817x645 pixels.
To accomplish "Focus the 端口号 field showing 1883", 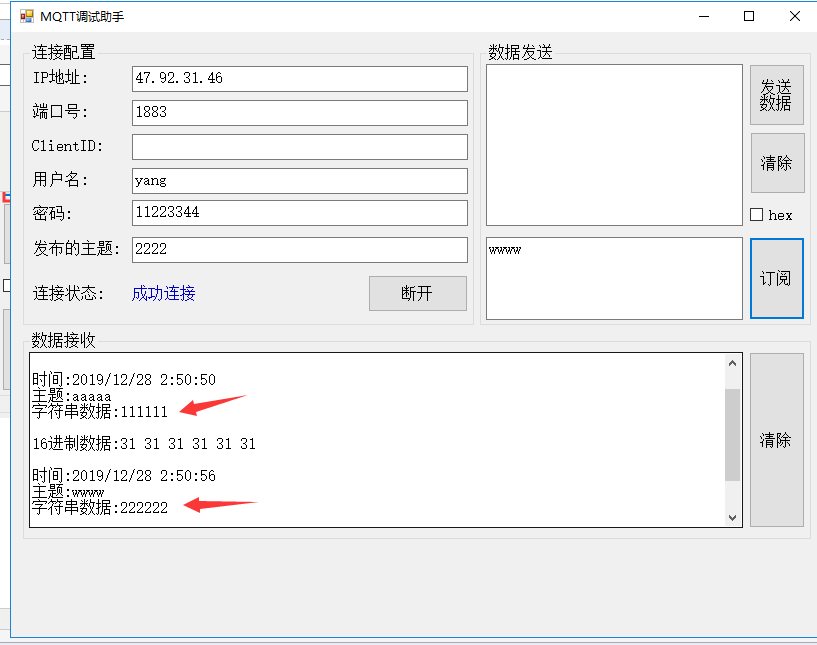I will pos(300,113).
